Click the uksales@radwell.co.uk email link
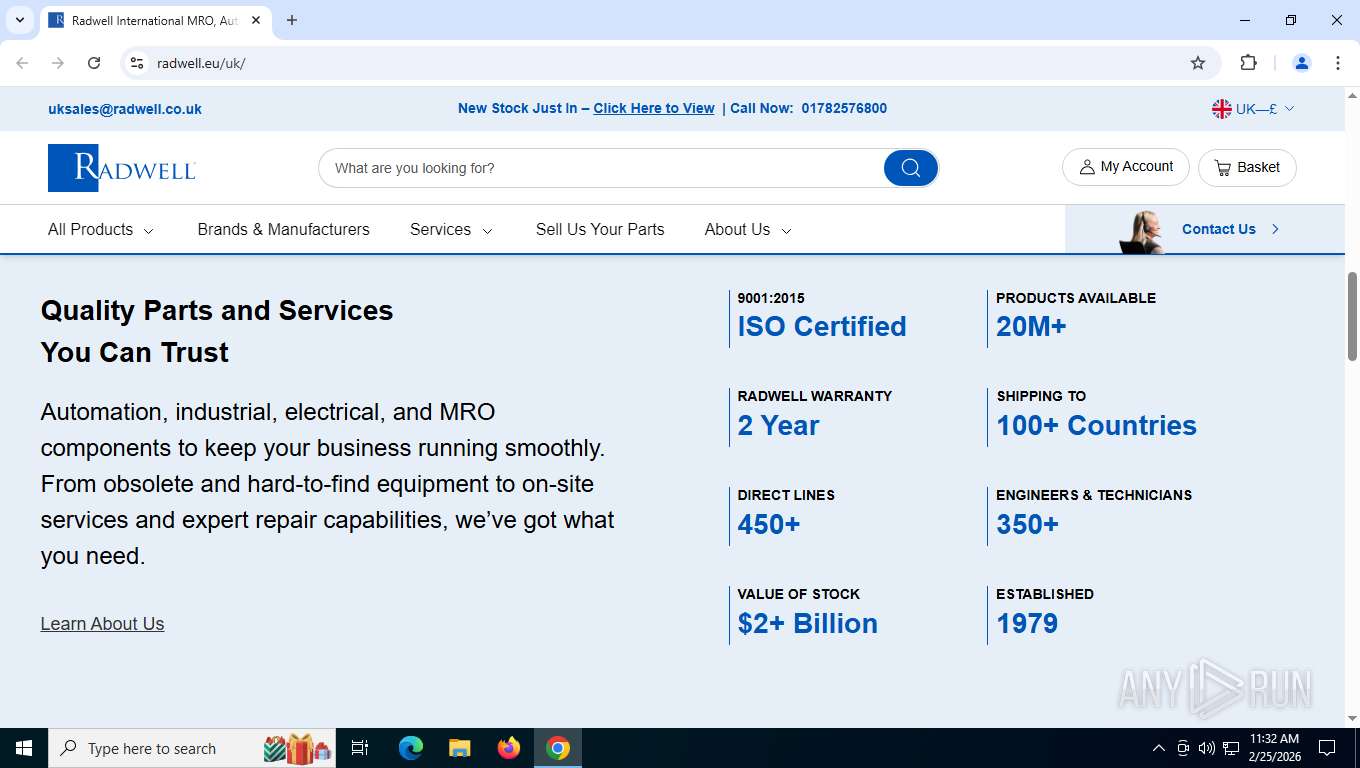 tap(125, 109)
